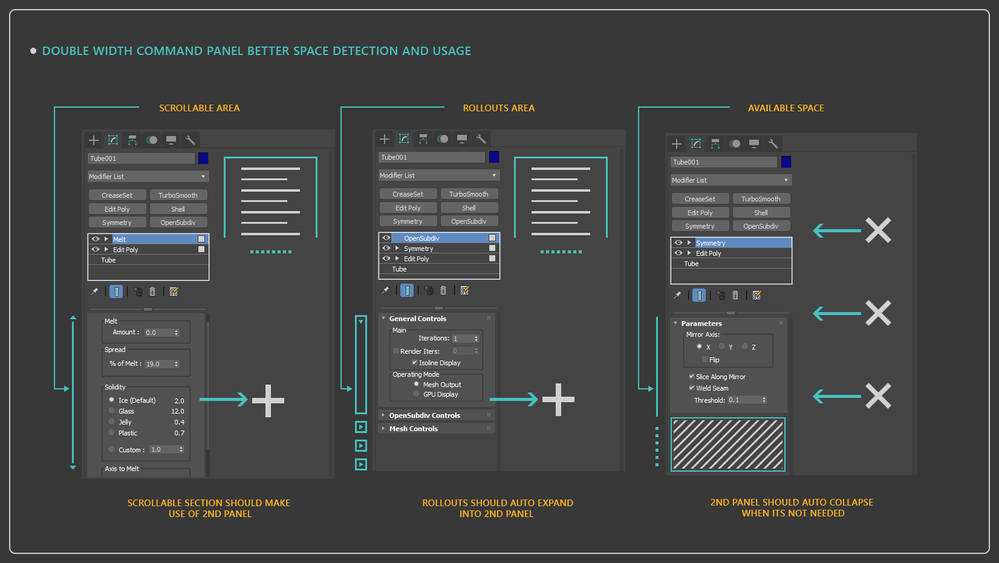
Task: Expand Symmetry sub-levels in Available Space stack
Action: (x=689, y=243)
